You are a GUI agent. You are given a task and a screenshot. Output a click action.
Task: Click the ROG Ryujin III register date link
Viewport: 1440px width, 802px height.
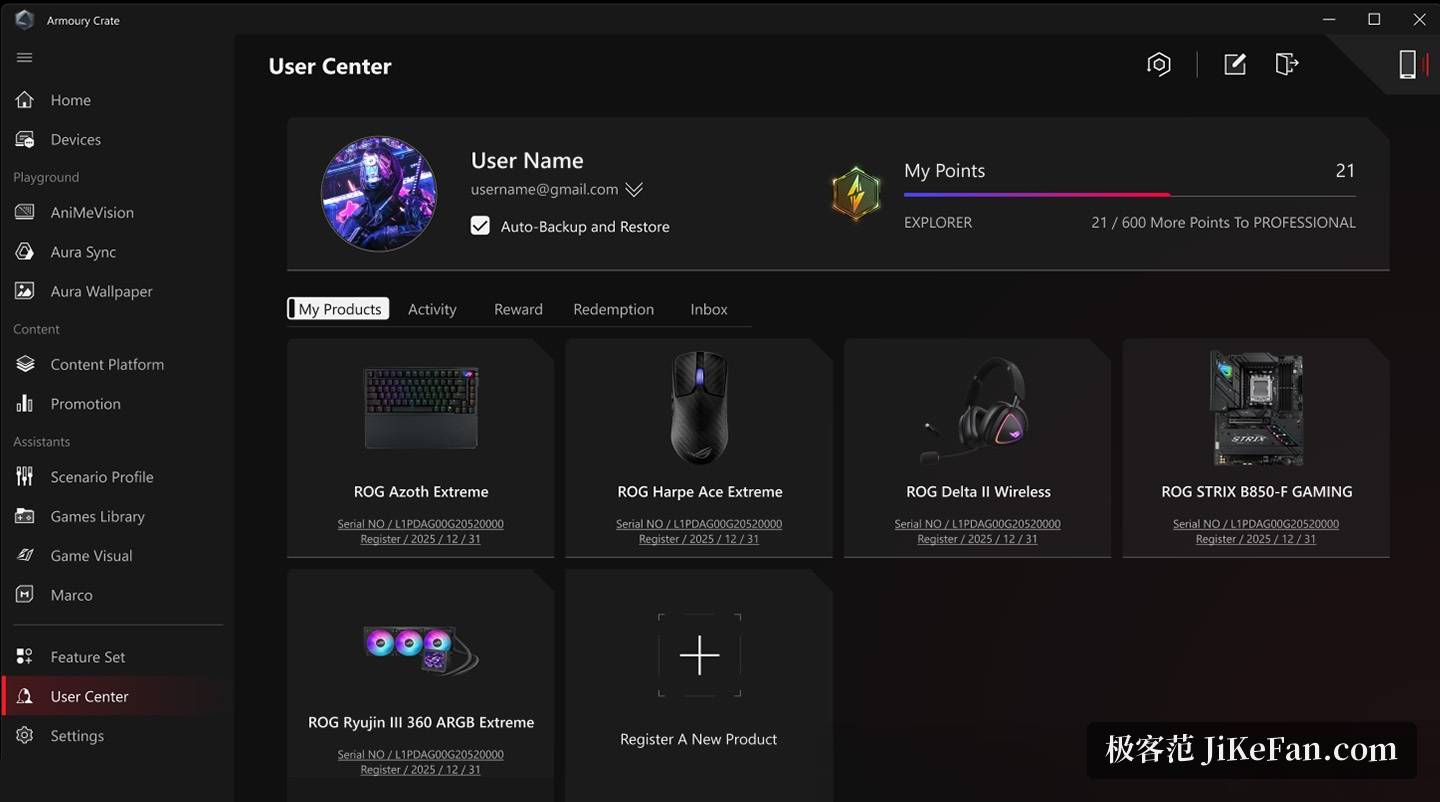(421, 770)
